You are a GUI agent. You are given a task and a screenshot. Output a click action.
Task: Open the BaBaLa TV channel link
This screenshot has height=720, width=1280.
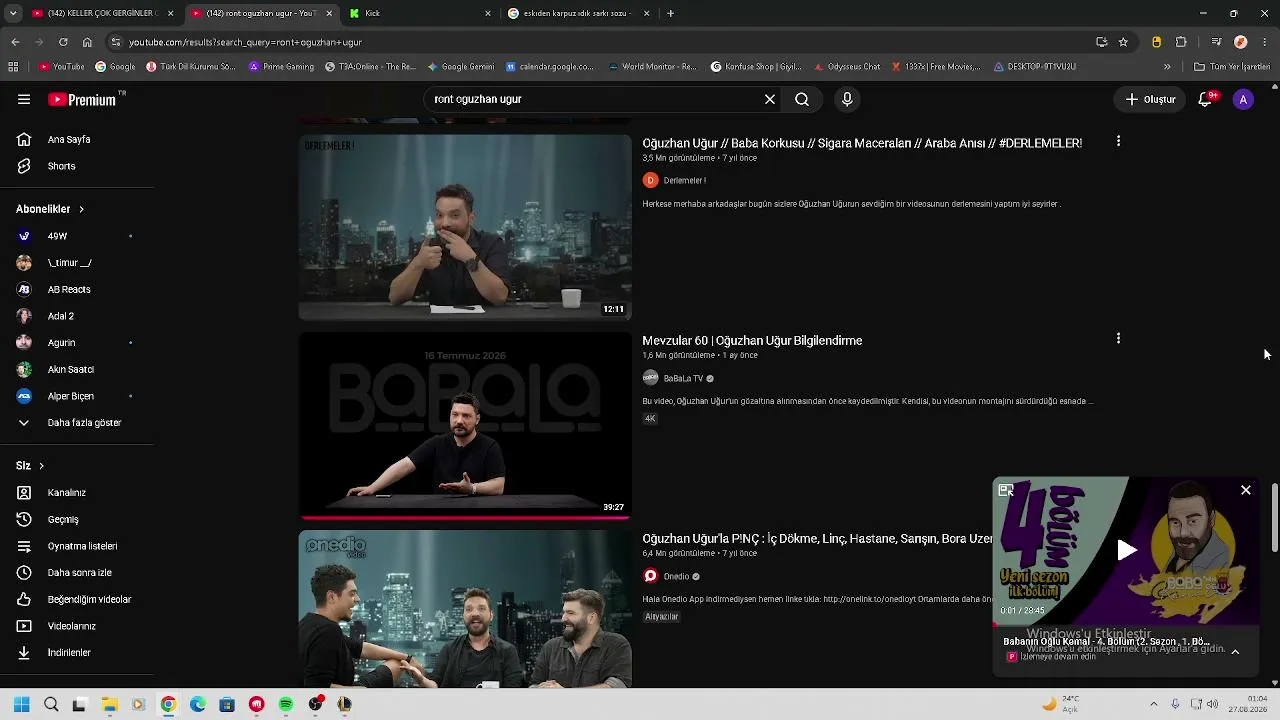point(683,379)
